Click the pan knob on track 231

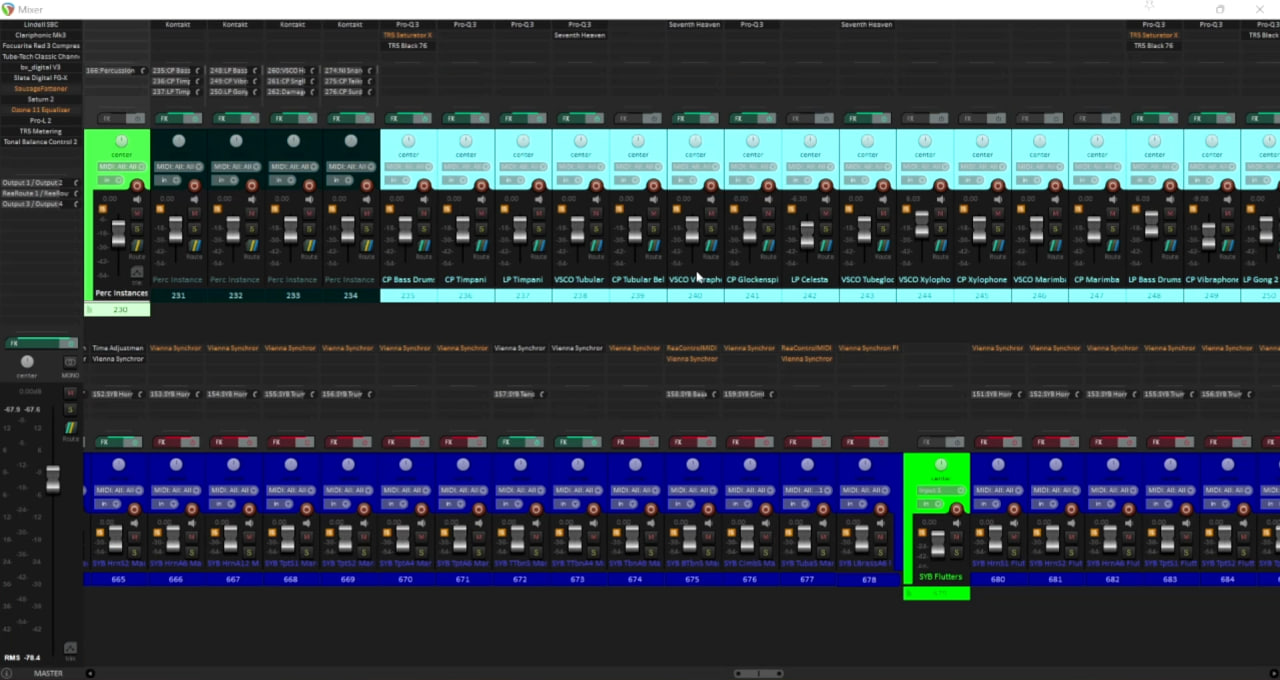[x=179, y=141]
